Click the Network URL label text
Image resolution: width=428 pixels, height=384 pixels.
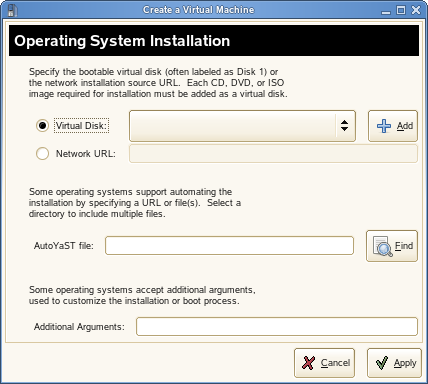click(86, 154)
